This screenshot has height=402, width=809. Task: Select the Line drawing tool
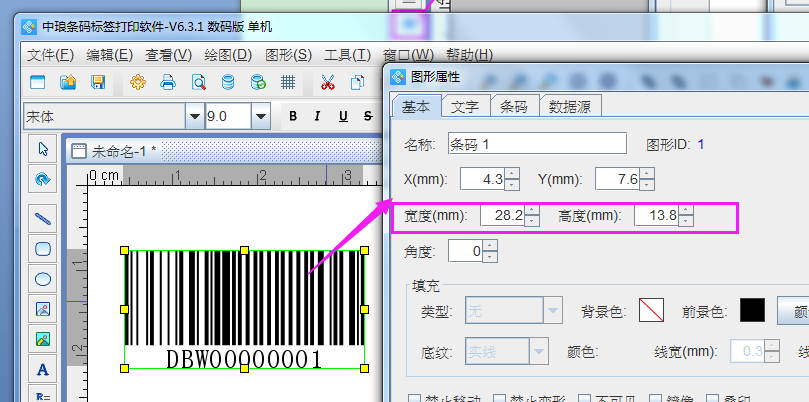pyautogui.click(x=43, y=218)
